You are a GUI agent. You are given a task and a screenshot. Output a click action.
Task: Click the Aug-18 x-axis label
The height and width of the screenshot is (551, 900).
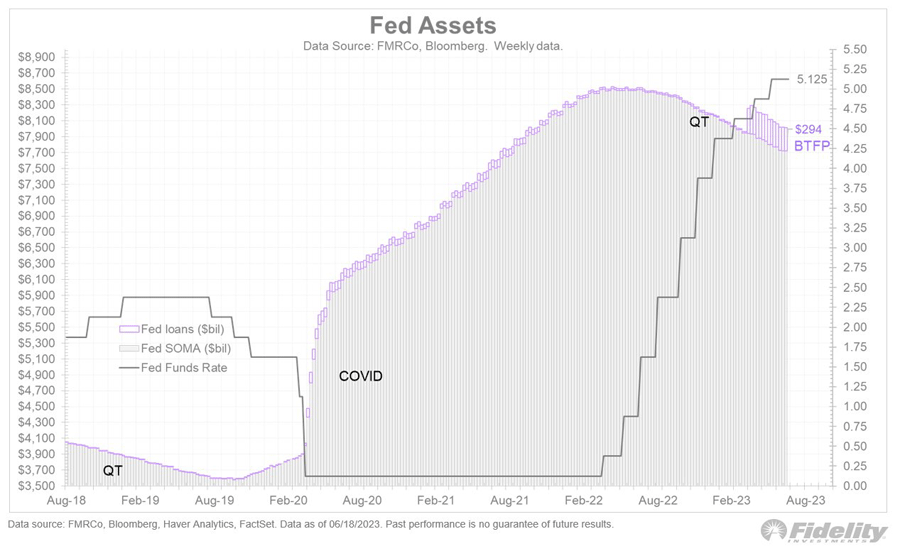(x=65, y=498)
